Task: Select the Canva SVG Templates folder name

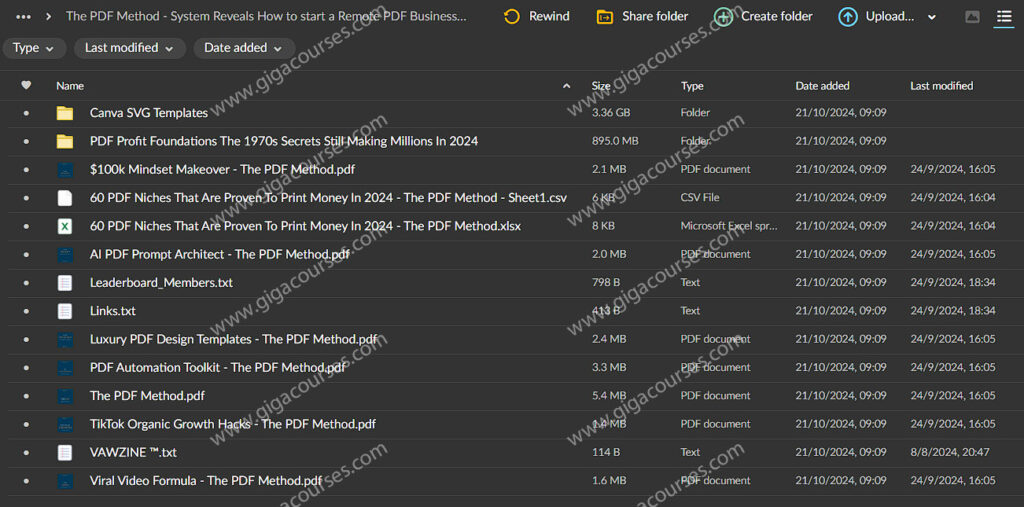Action: tap(149, 113)
